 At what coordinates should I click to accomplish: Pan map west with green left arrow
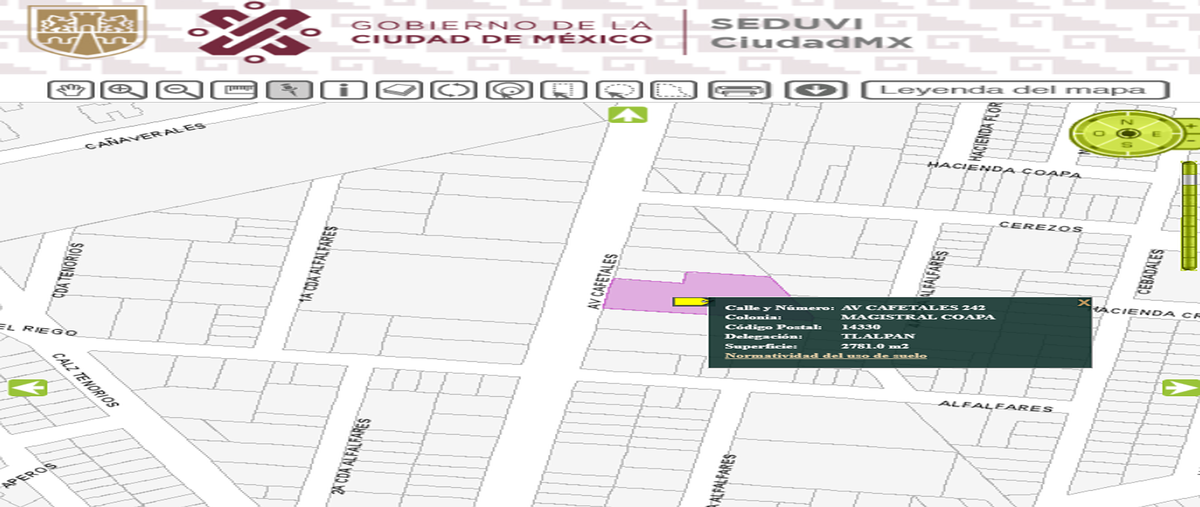click(27, 388)
